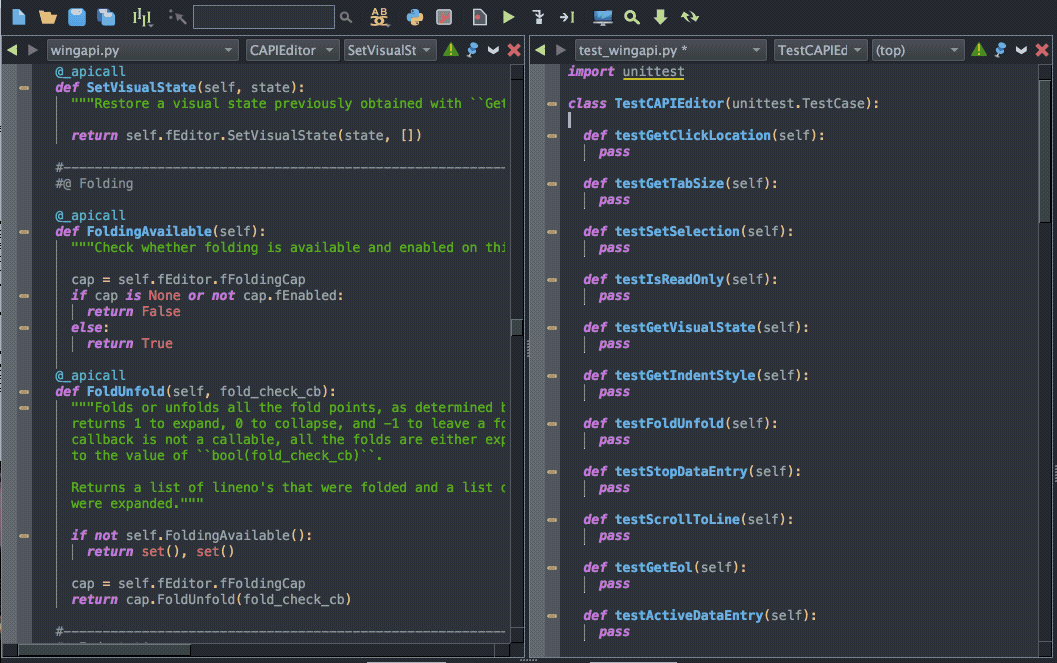The image size is (1057, 663).
Task: Save all files using stacked disks icon
Action: pos(106,17)
